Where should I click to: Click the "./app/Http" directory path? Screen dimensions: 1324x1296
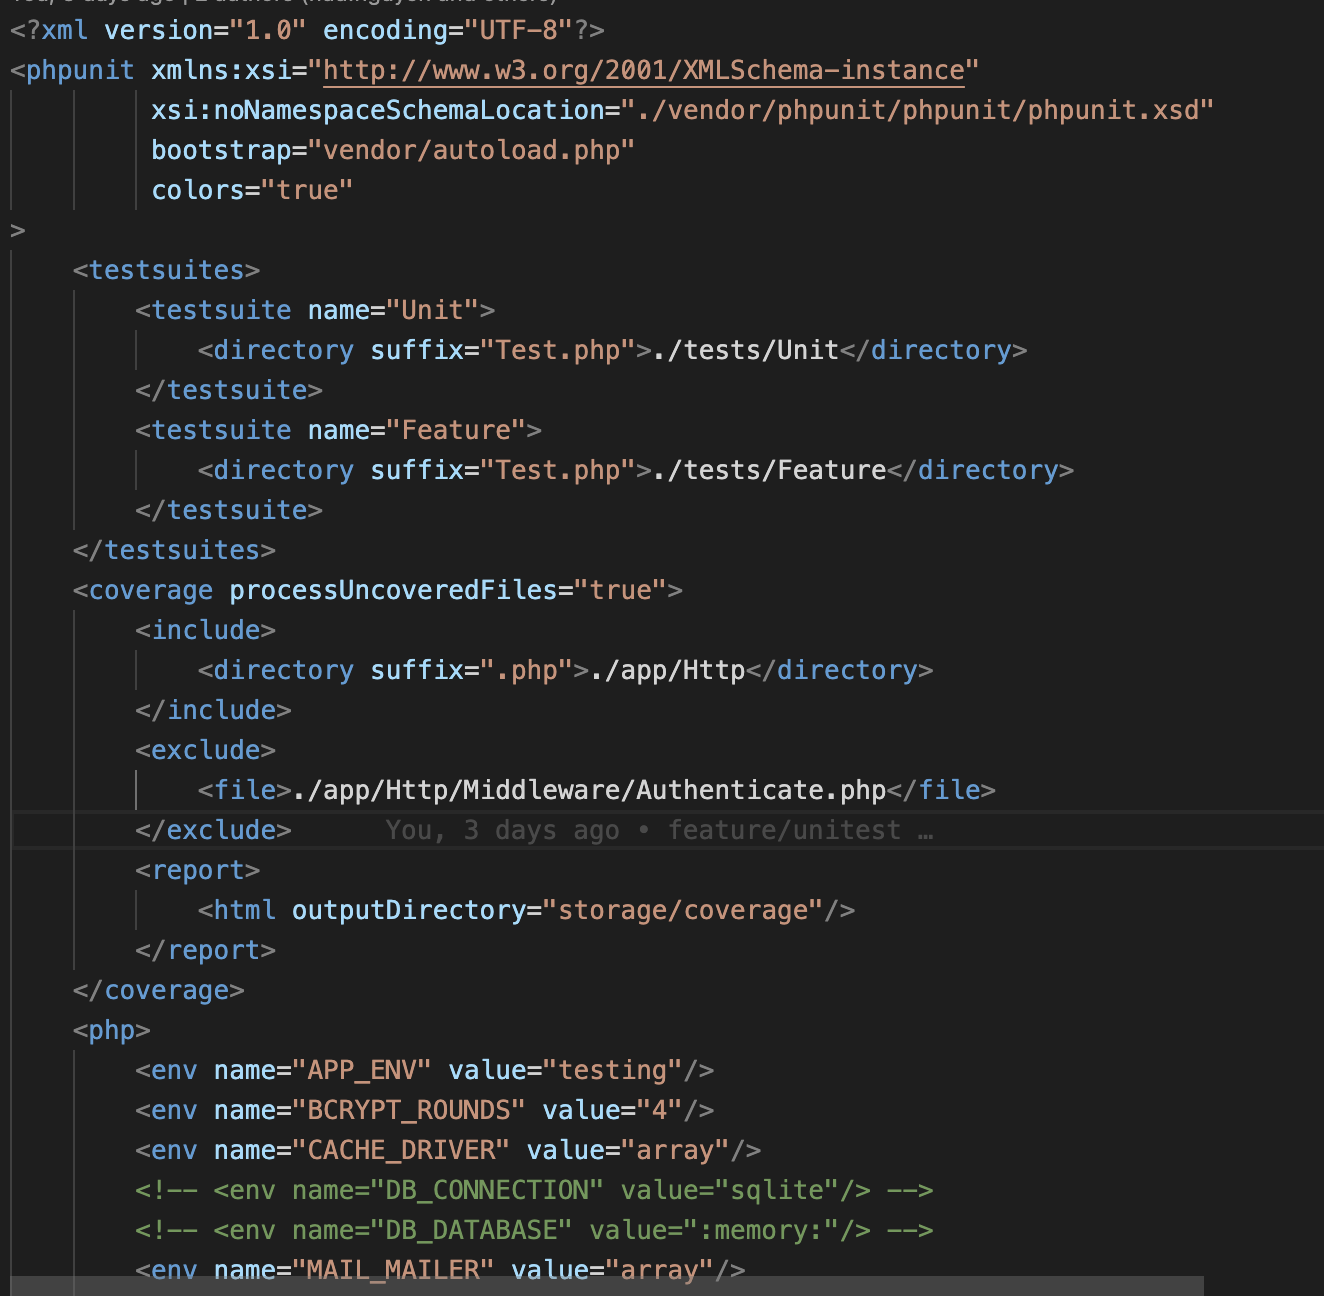tap(667, 671)
